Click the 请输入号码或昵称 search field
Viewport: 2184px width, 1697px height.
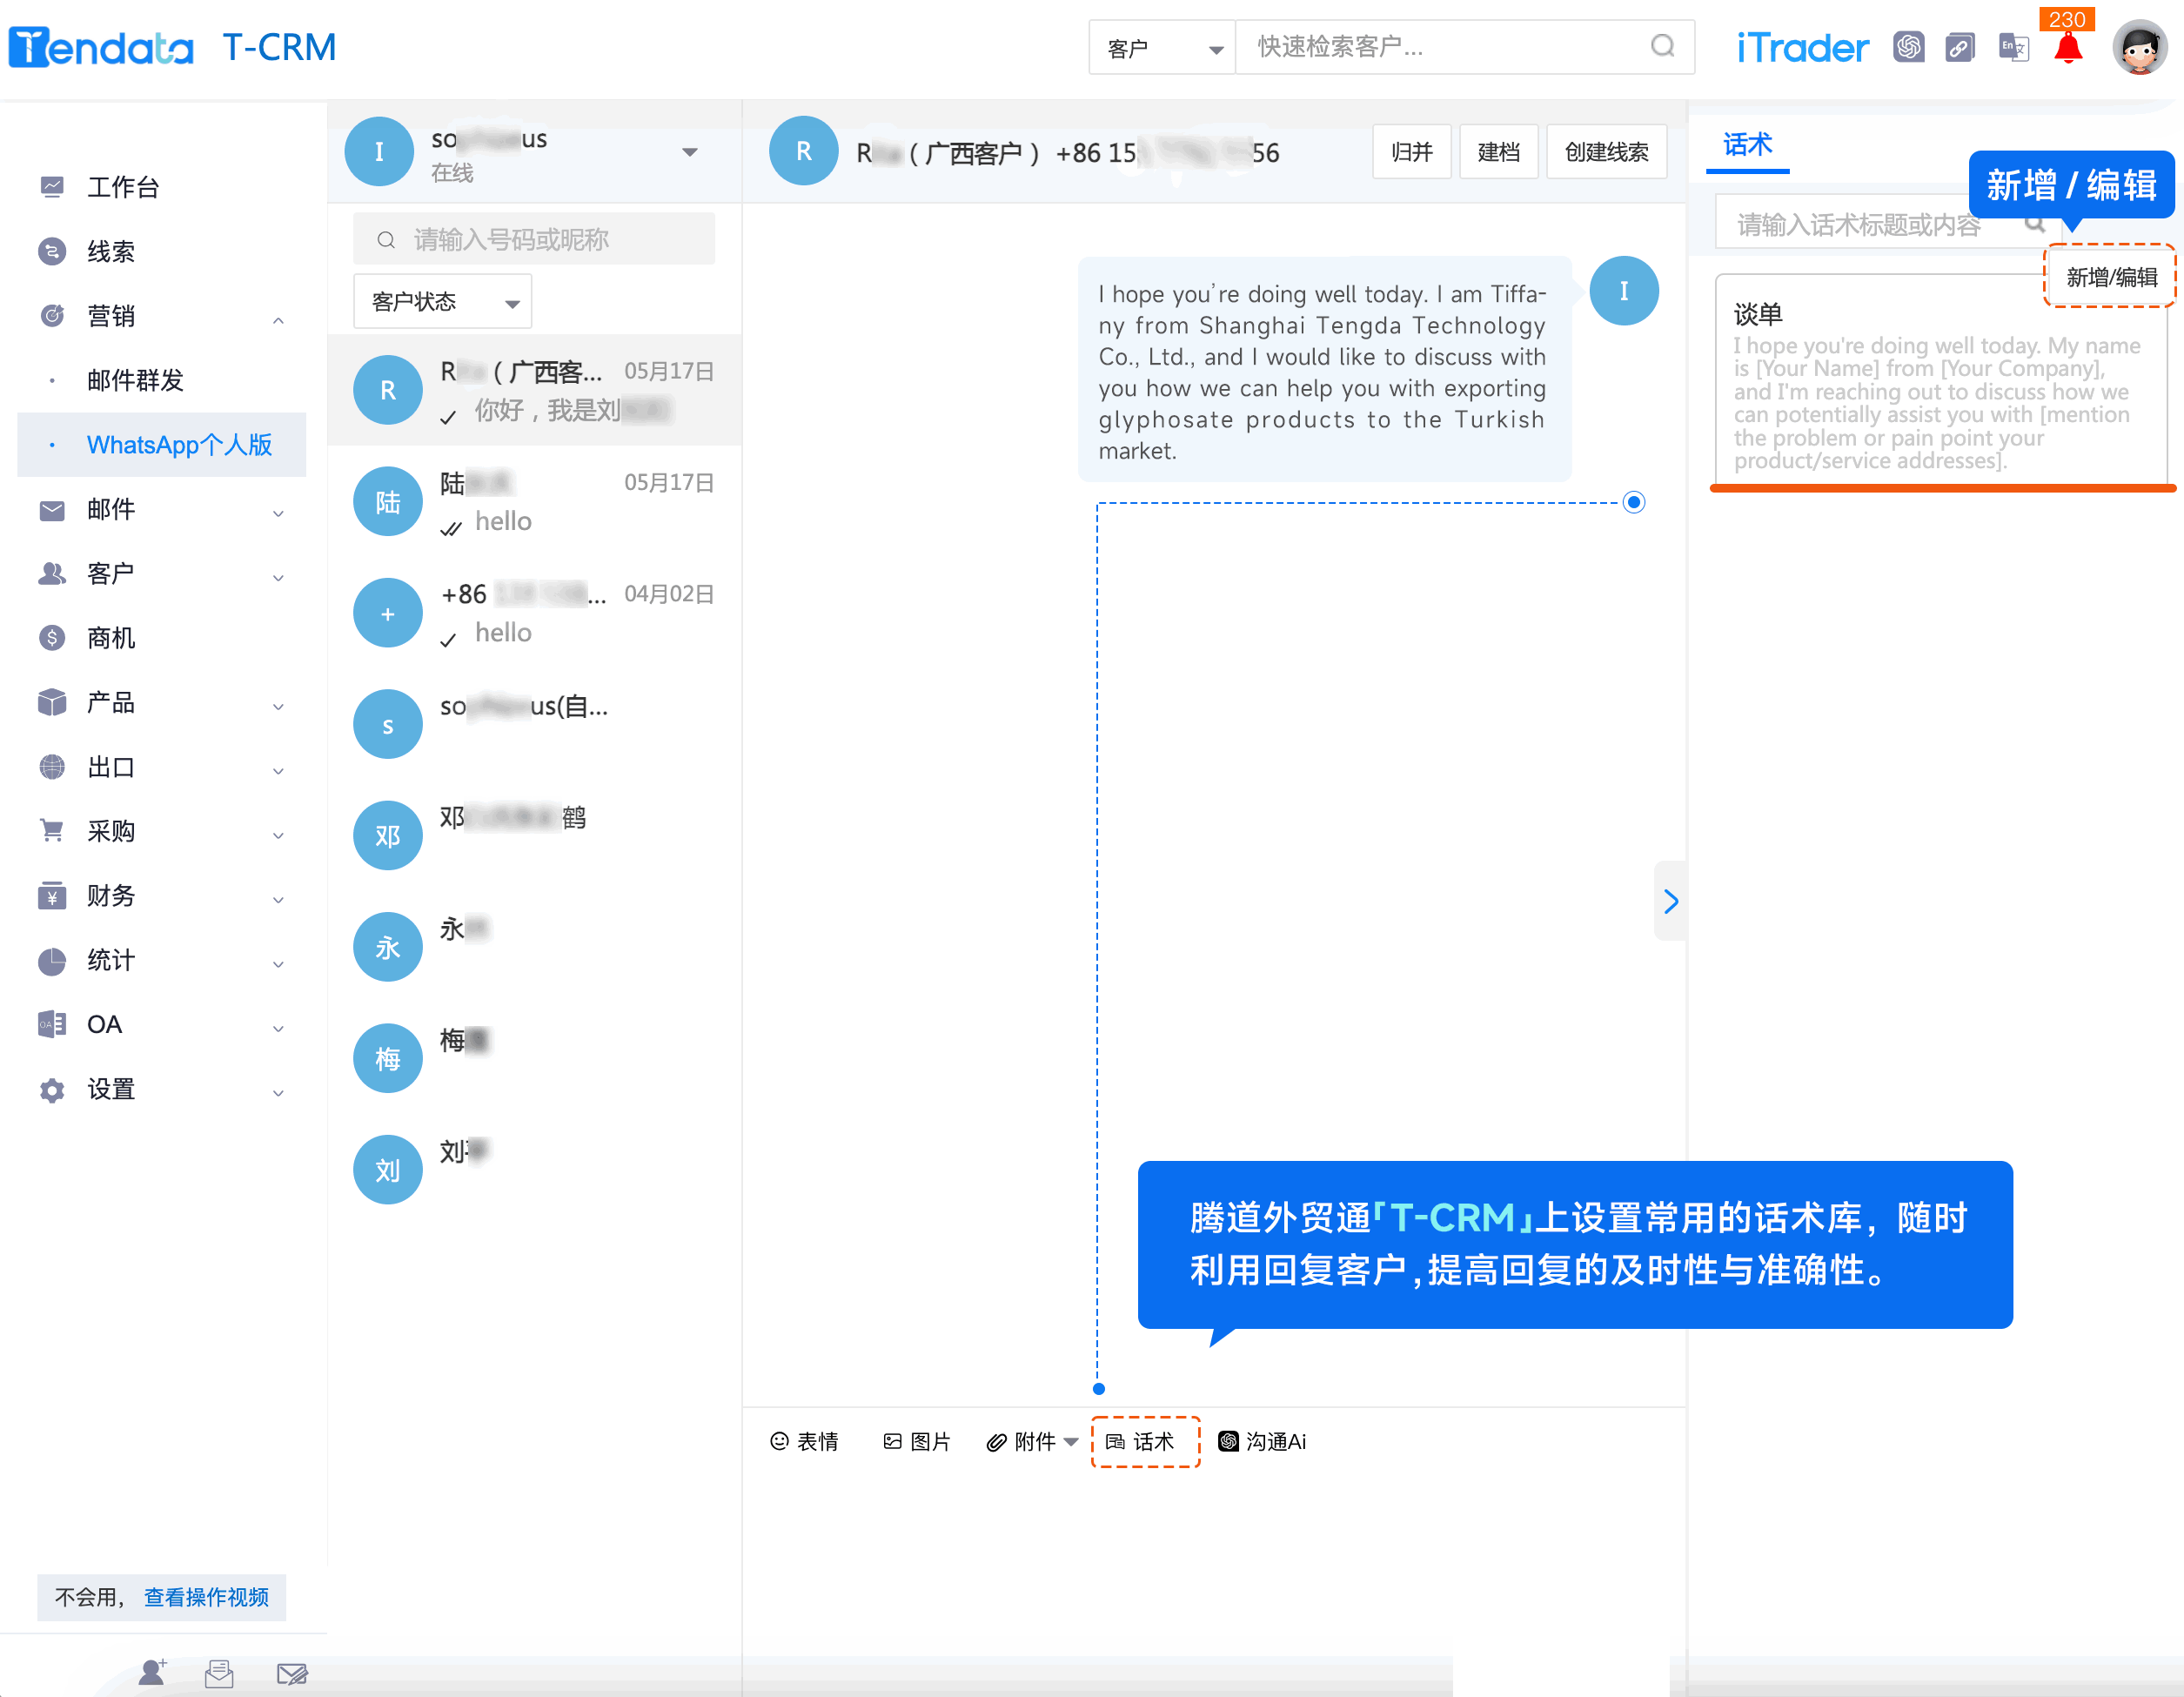(x=534, y=240)
